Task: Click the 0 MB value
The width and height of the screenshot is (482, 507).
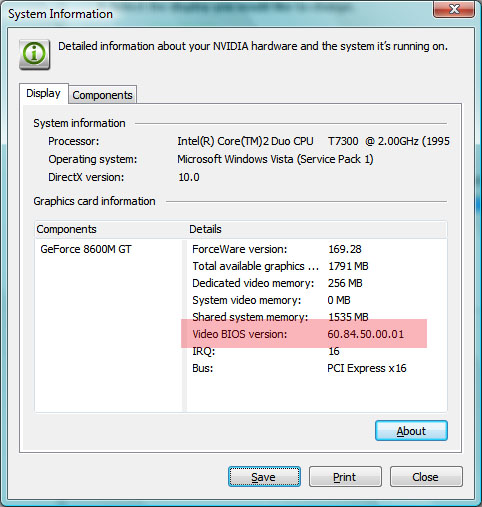Action: [339, 300]
